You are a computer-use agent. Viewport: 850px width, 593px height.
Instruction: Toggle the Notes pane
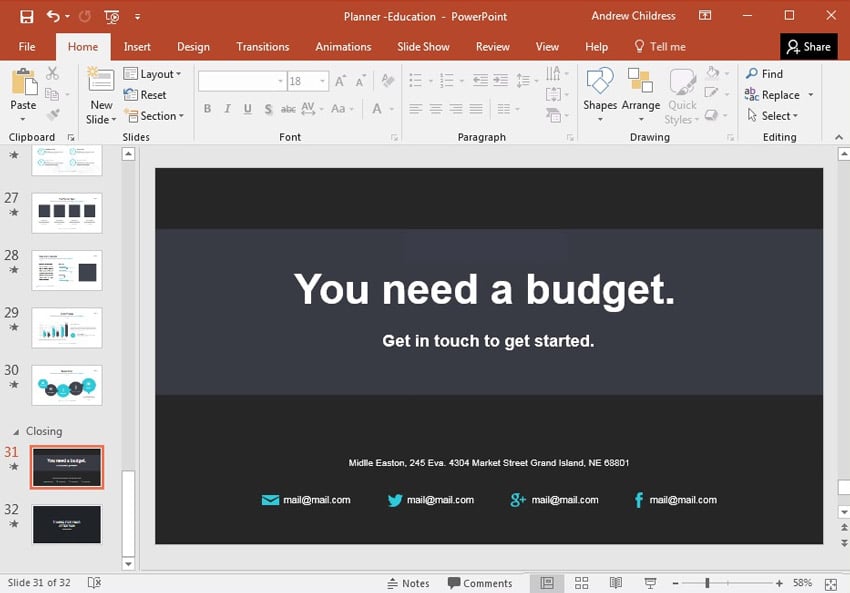pos(408,583)
